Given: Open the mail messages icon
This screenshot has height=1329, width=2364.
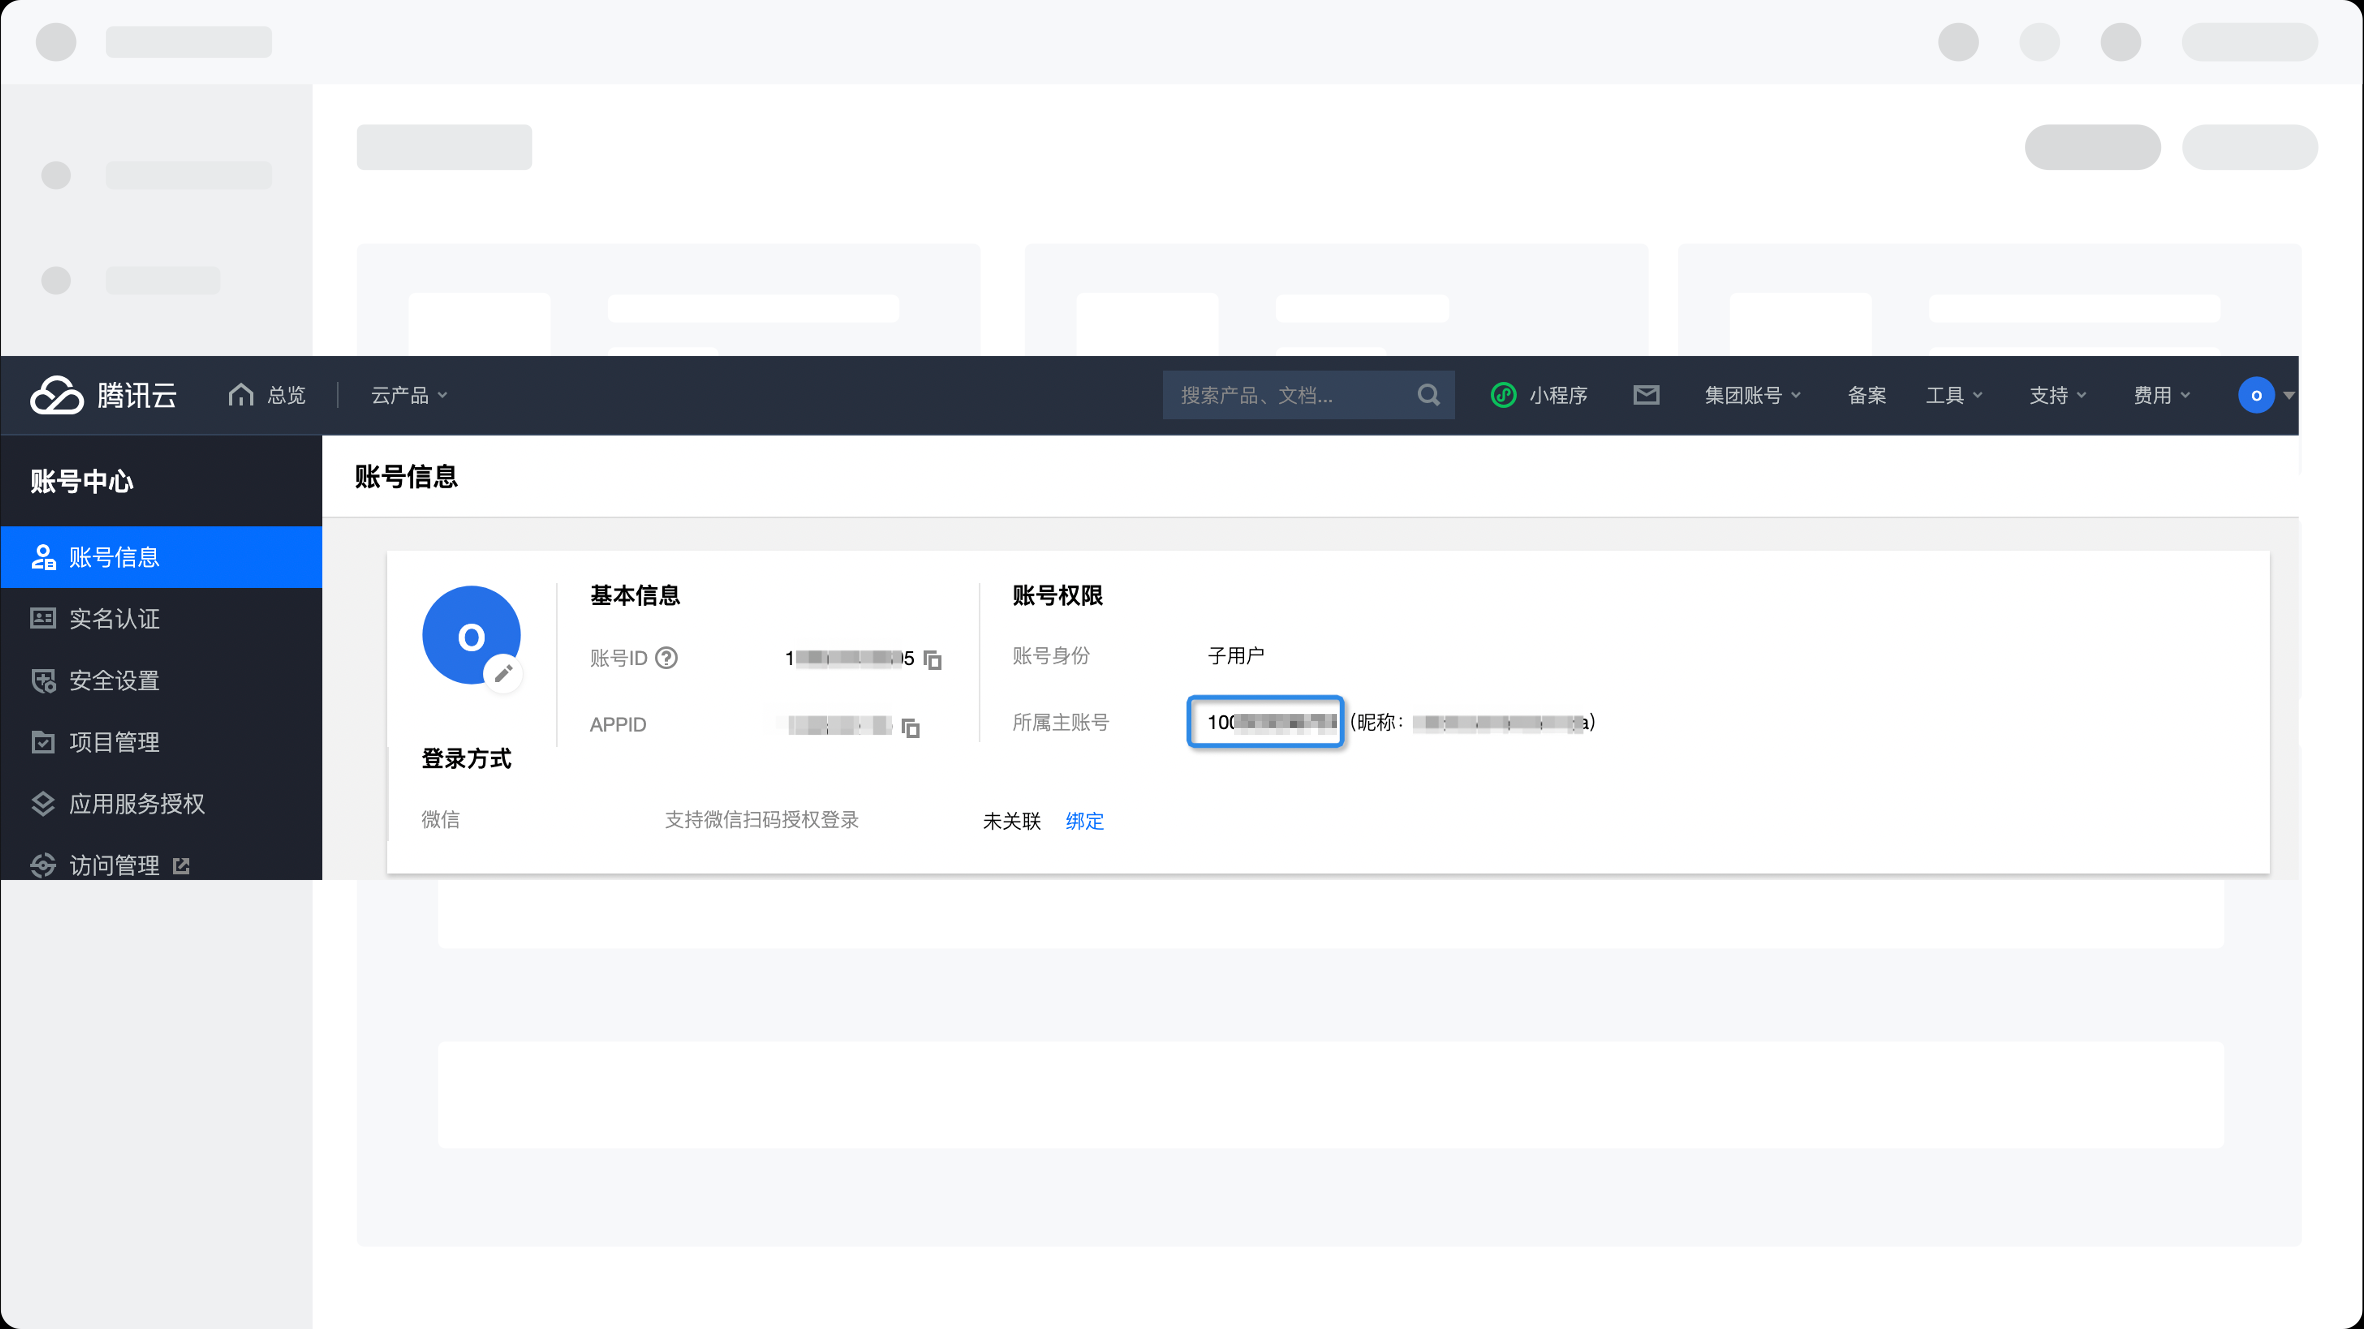Looking at the screenshot, I should pyautogui.click(x=1646, y=395).
